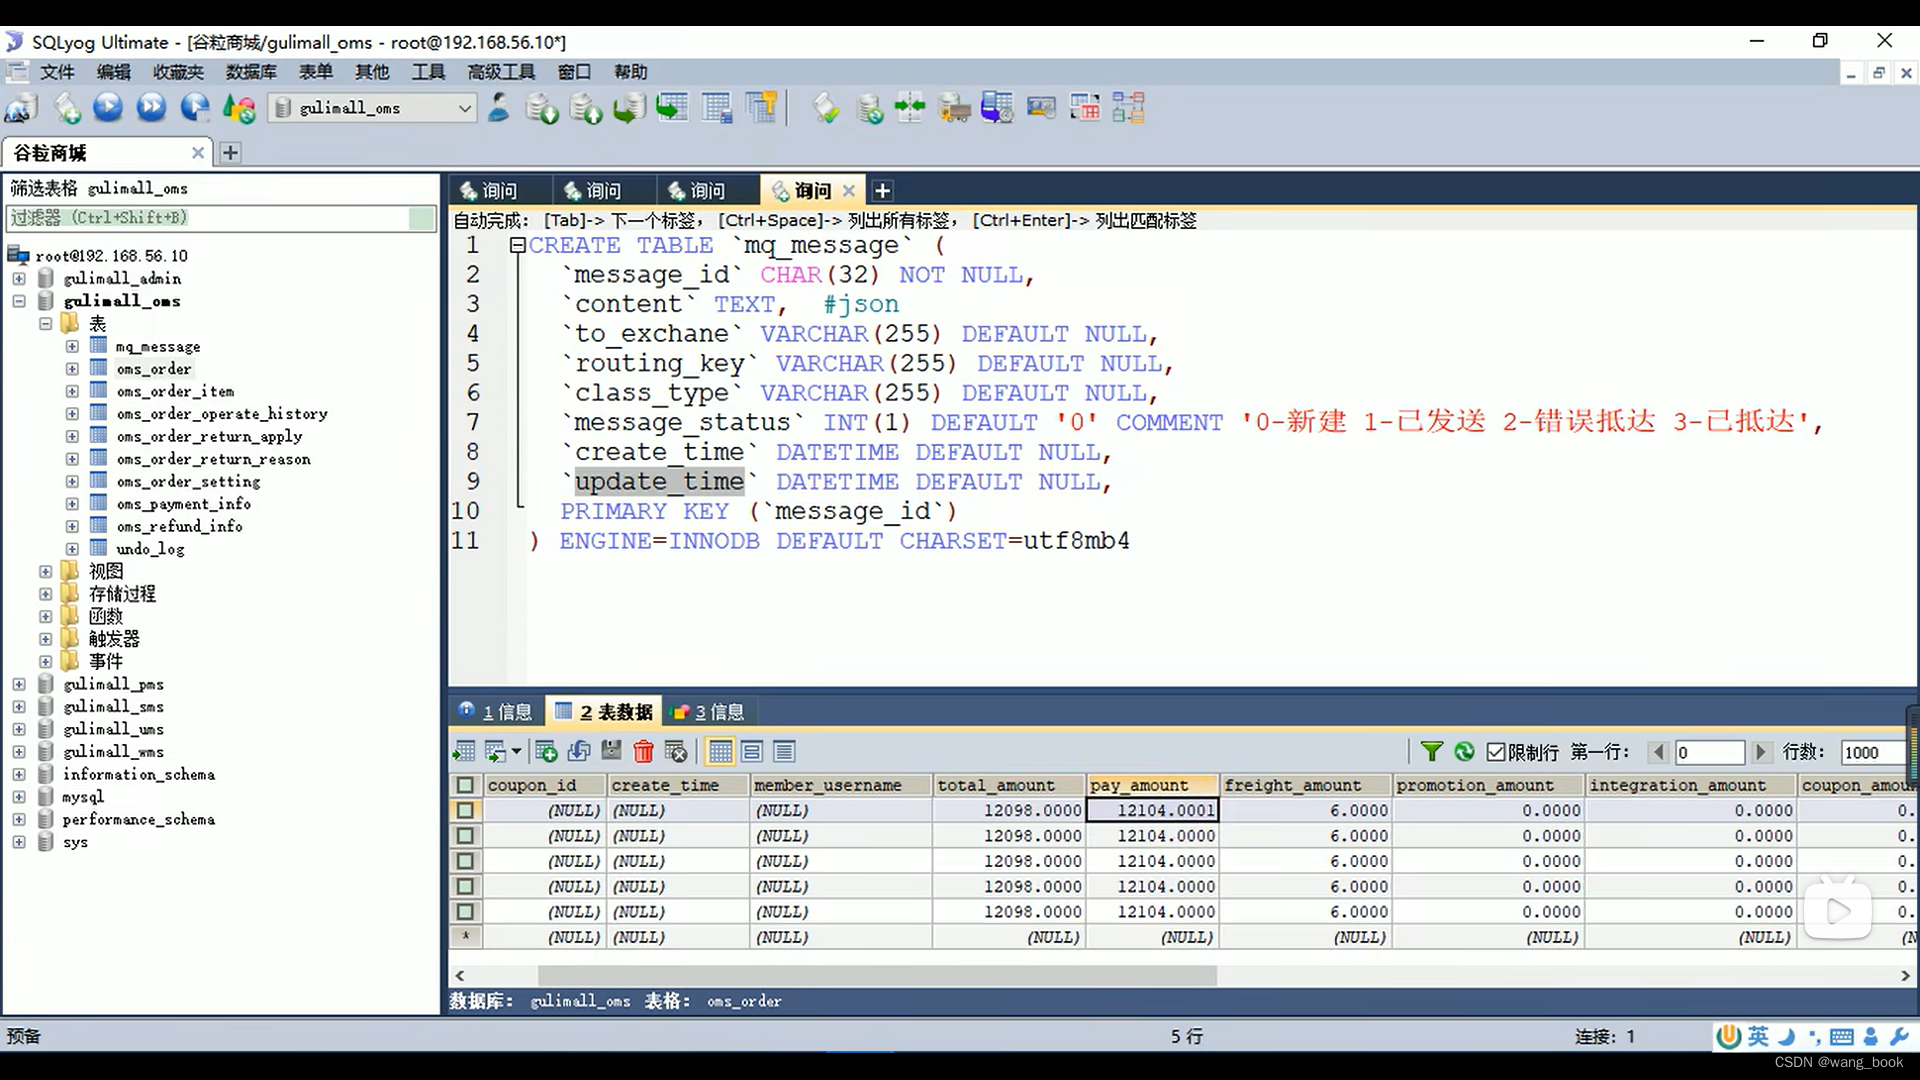Expand the mq_message table node

pos(72,346)
